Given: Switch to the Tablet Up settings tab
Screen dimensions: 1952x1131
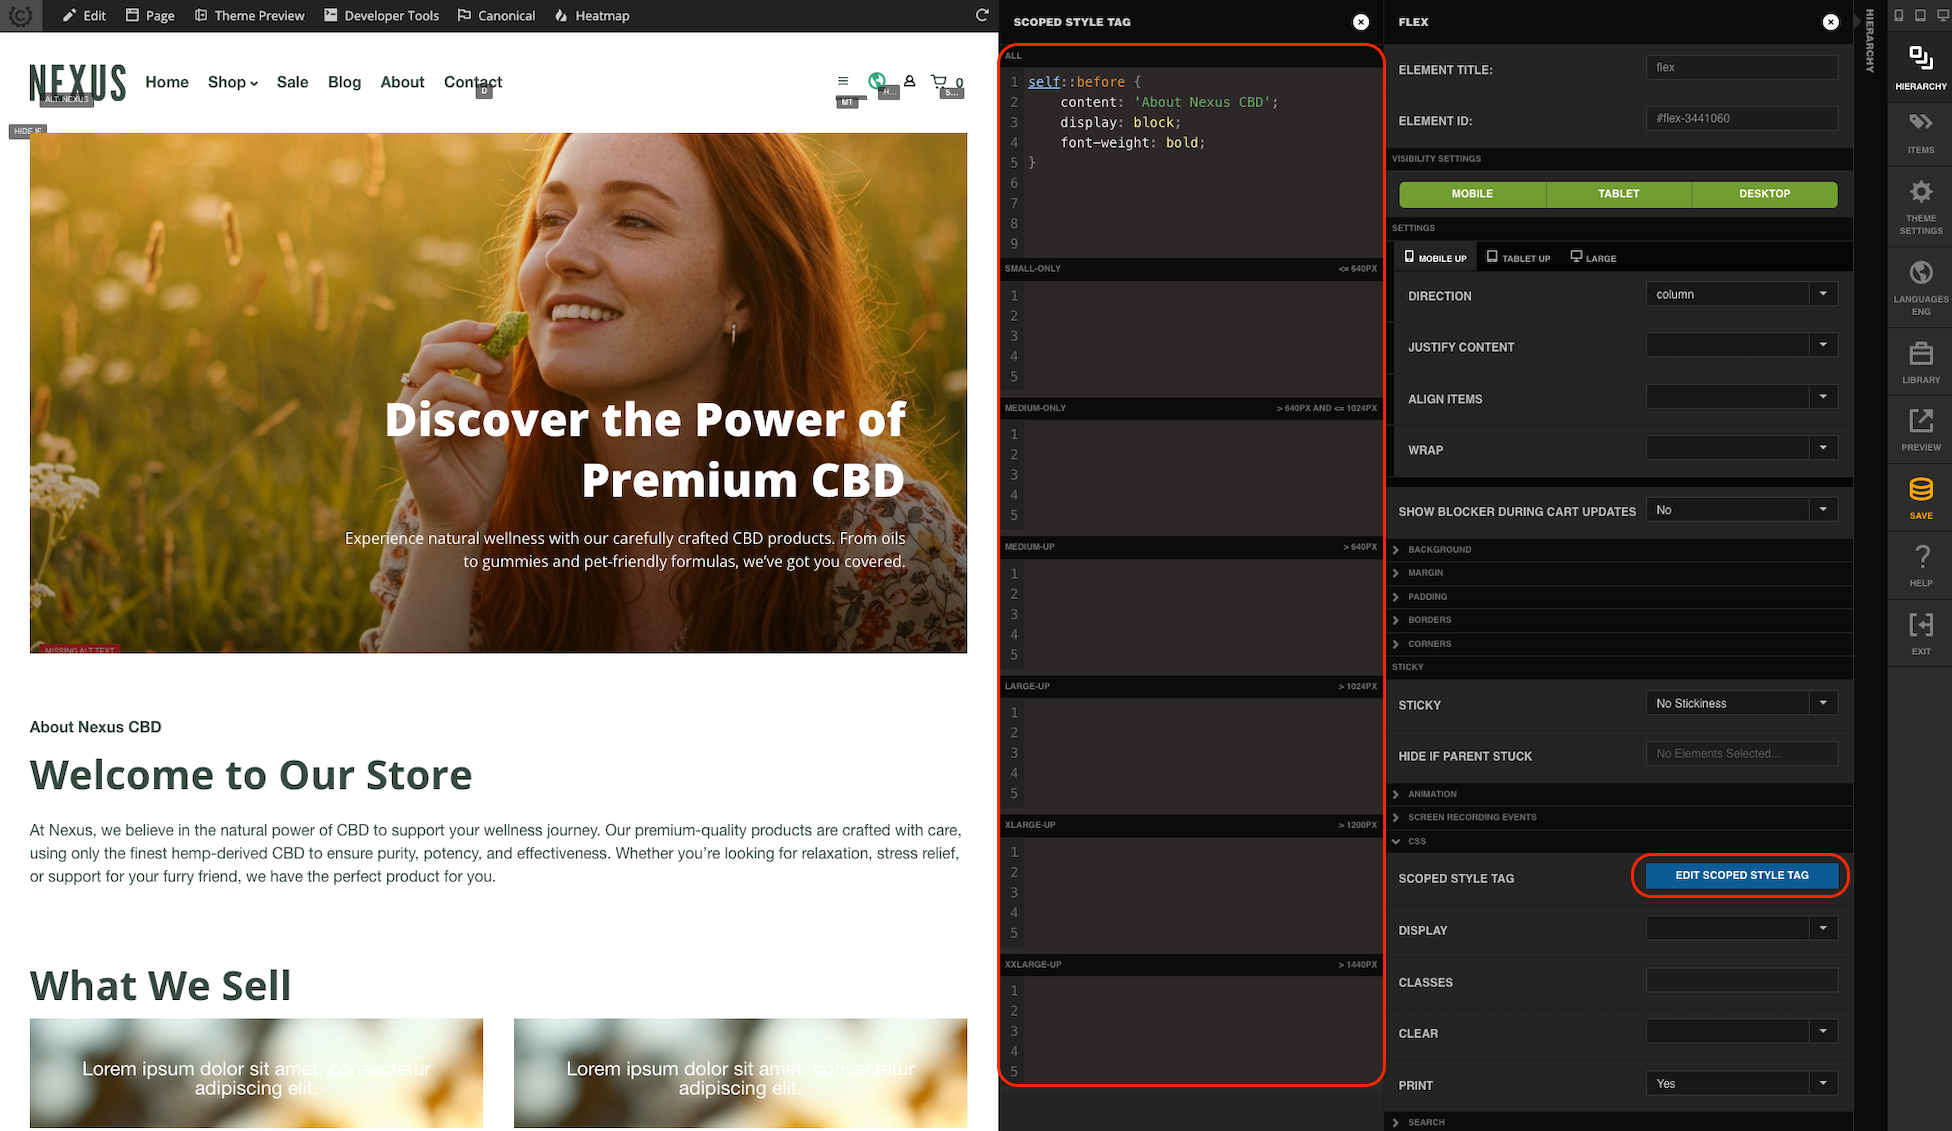Looking at the screenshot, I should click(1518, 257).
